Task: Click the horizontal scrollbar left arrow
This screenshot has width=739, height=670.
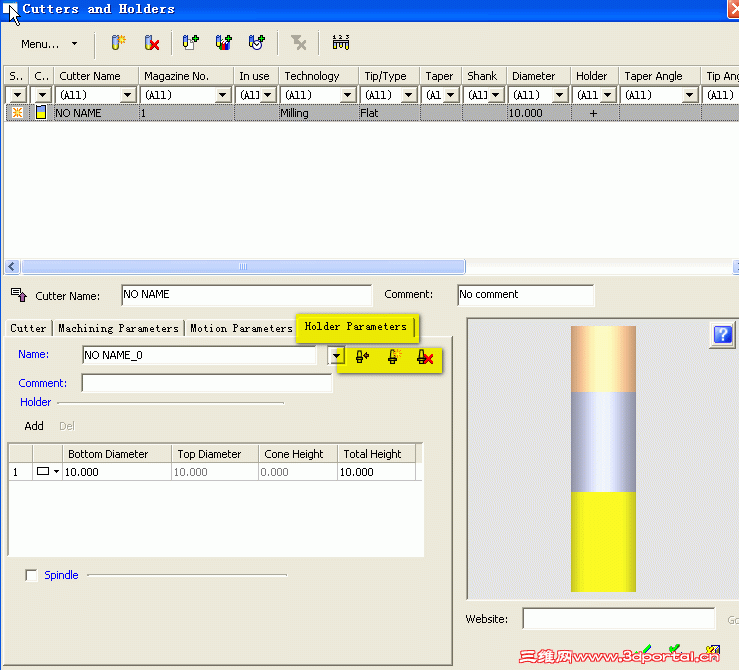Action: click(x=12, y=267)
